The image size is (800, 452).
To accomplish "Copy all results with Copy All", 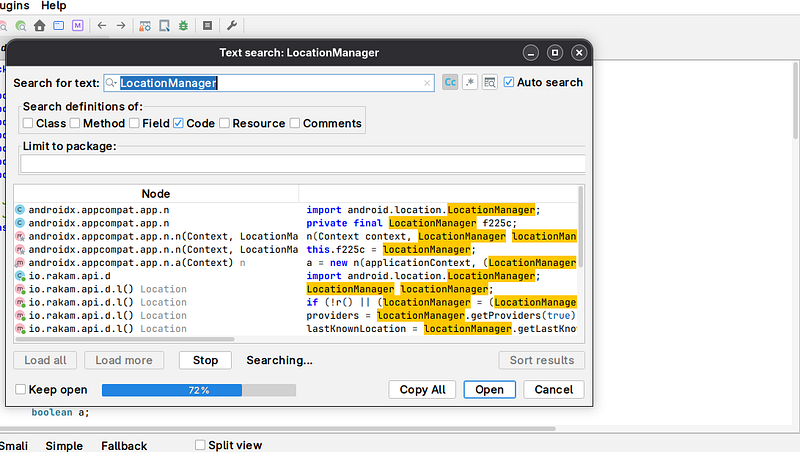I will coord(422,390).
